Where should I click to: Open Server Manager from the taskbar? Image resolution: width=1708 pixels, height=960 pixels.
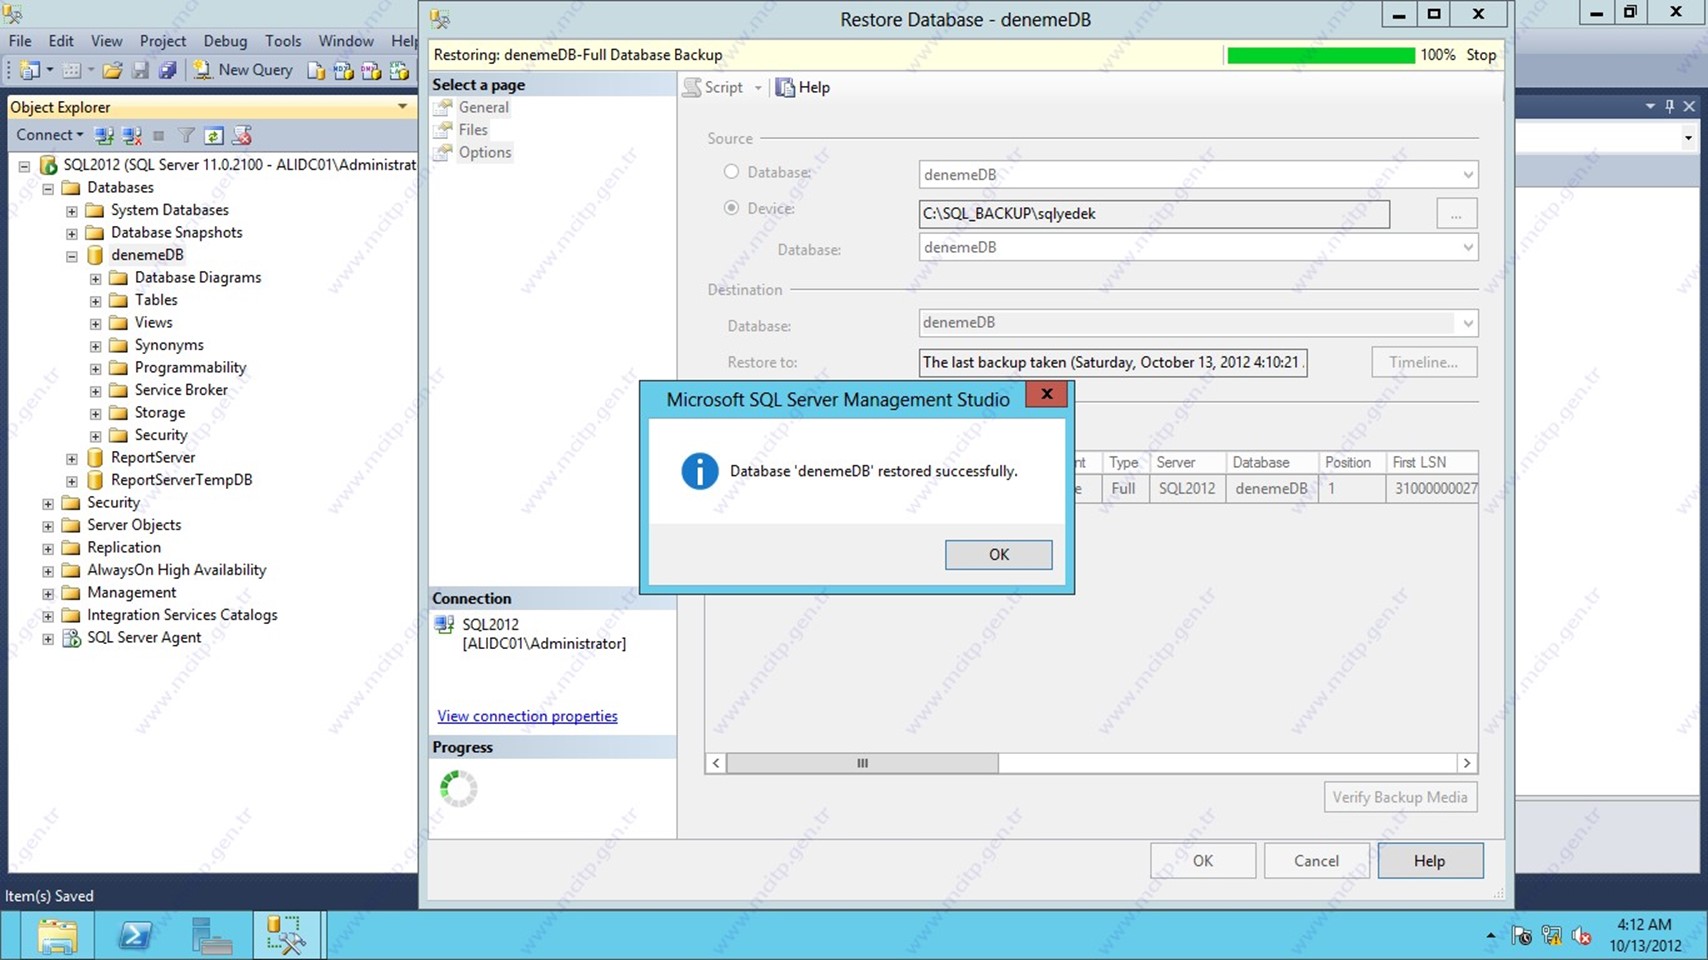[211, 936]
